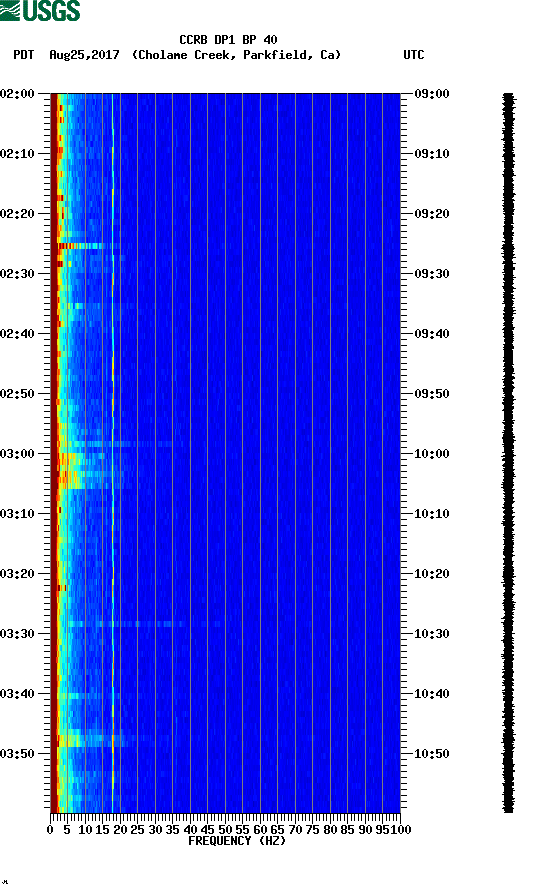Click the 02:10 PDT time label
Image resolution: width=552 pixels, height=893 pixels.
click(18, 154)
